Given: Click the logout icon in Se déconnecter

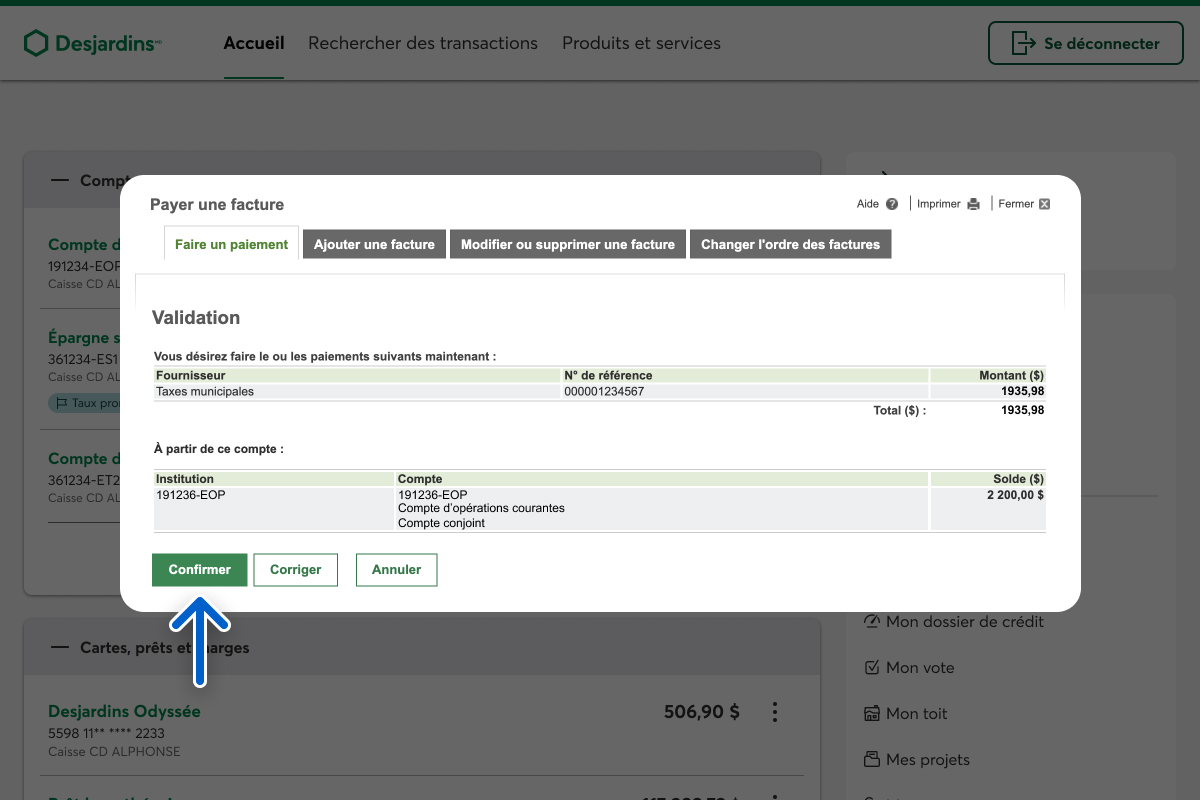Looking at the screenshot, I should [x=1023, y=43].
